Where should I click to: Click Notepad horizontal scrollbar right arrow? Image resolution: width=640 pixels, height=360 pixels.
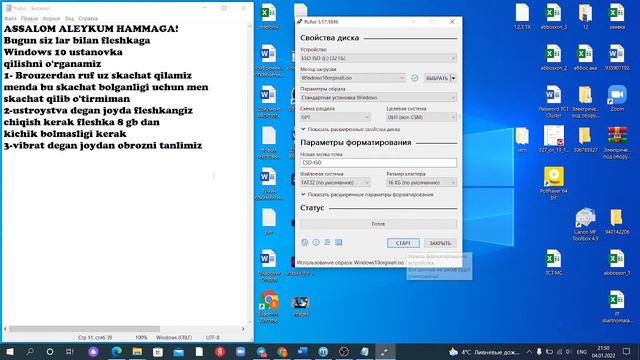tap(243, 329)
